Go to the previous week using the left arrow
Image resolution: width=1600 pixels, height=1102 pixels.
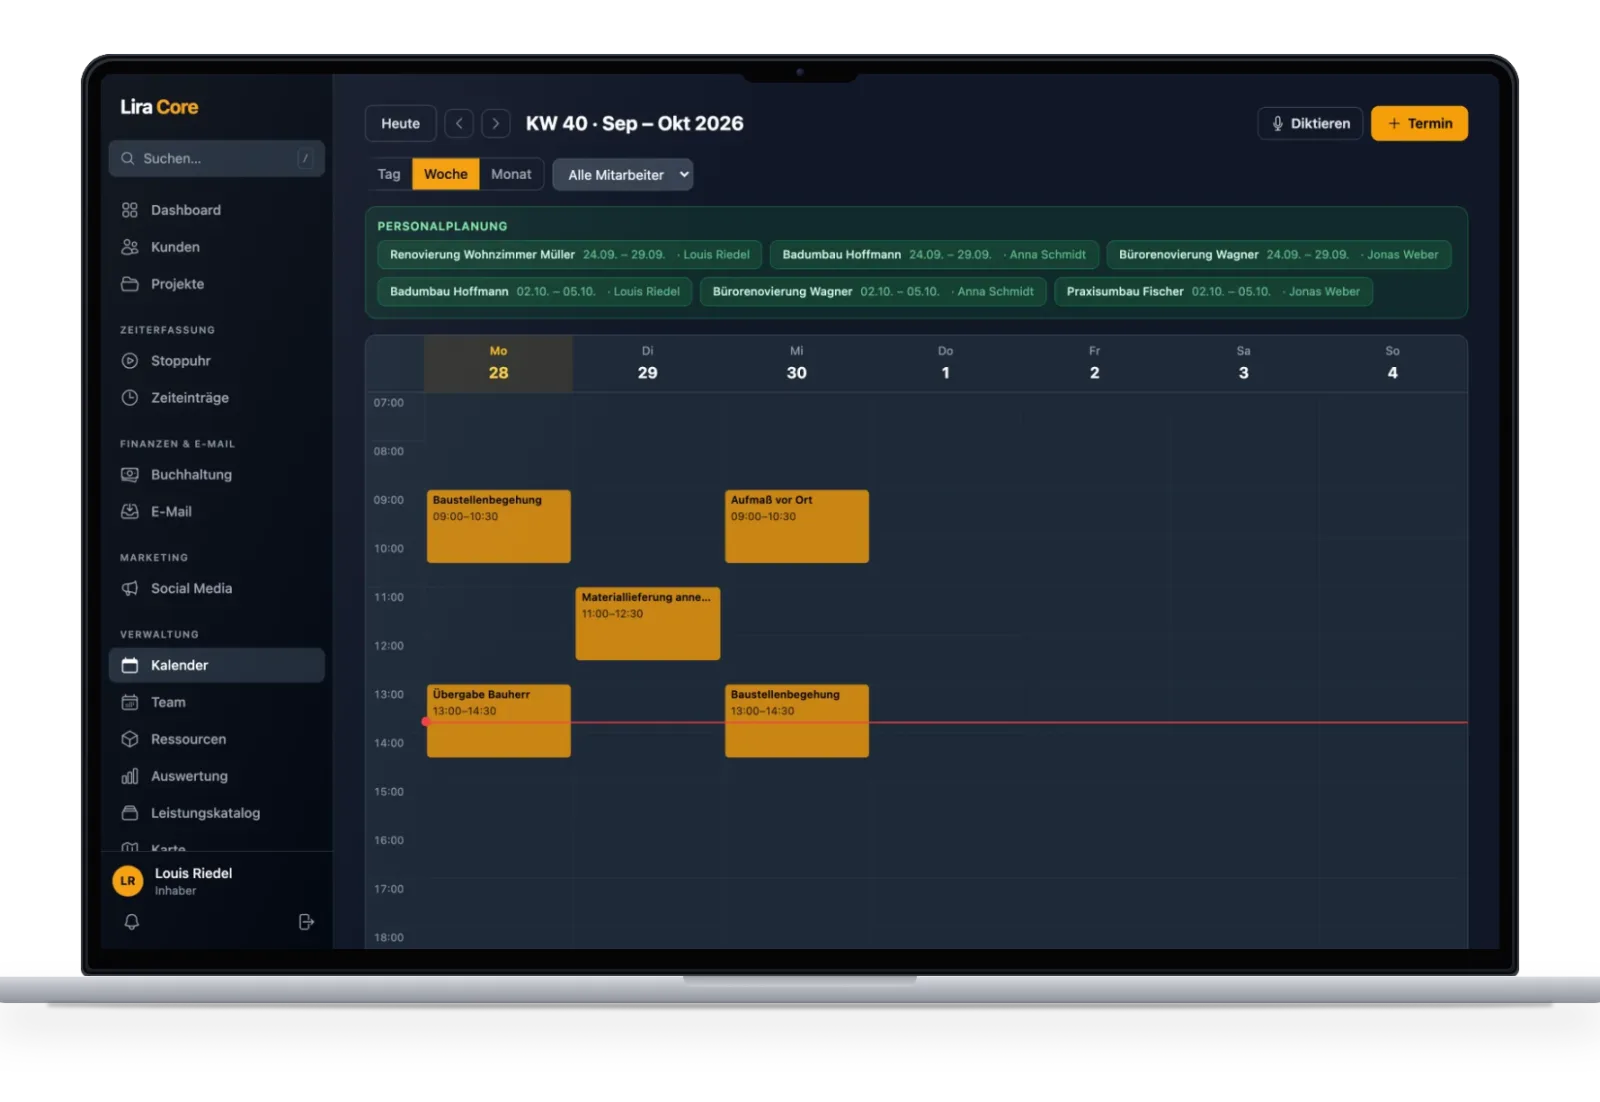pyautogui.click(x=459, y=124)
